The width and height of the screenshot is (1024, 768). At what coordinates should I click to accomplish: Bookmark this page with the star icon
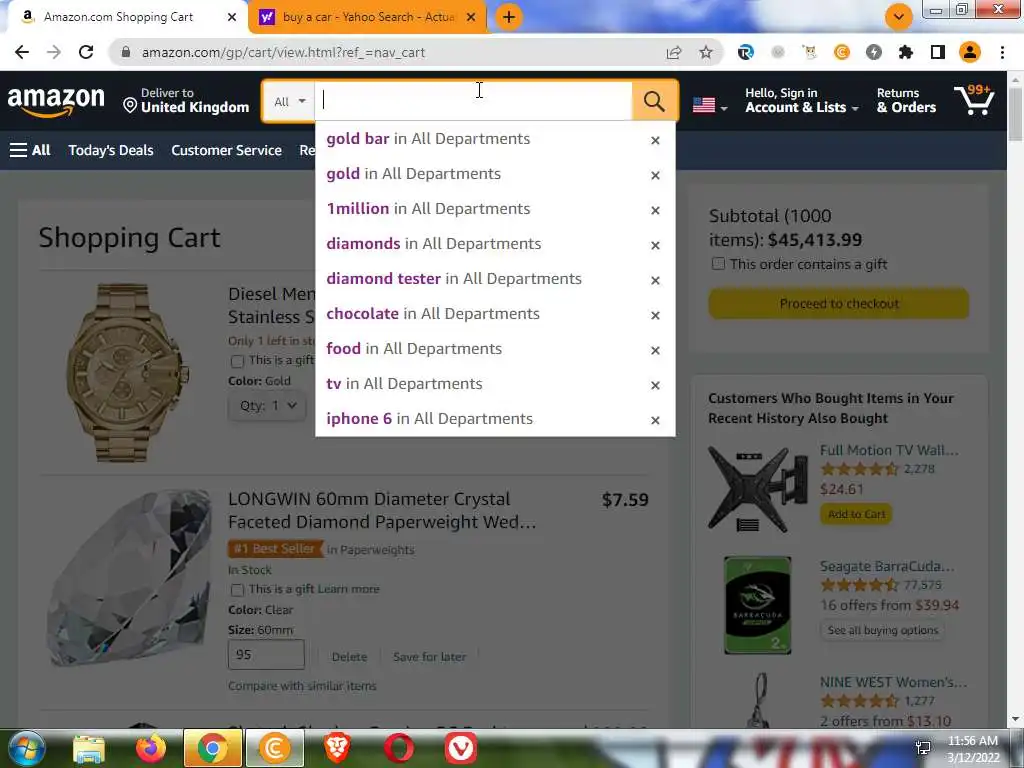coord(706,52)
